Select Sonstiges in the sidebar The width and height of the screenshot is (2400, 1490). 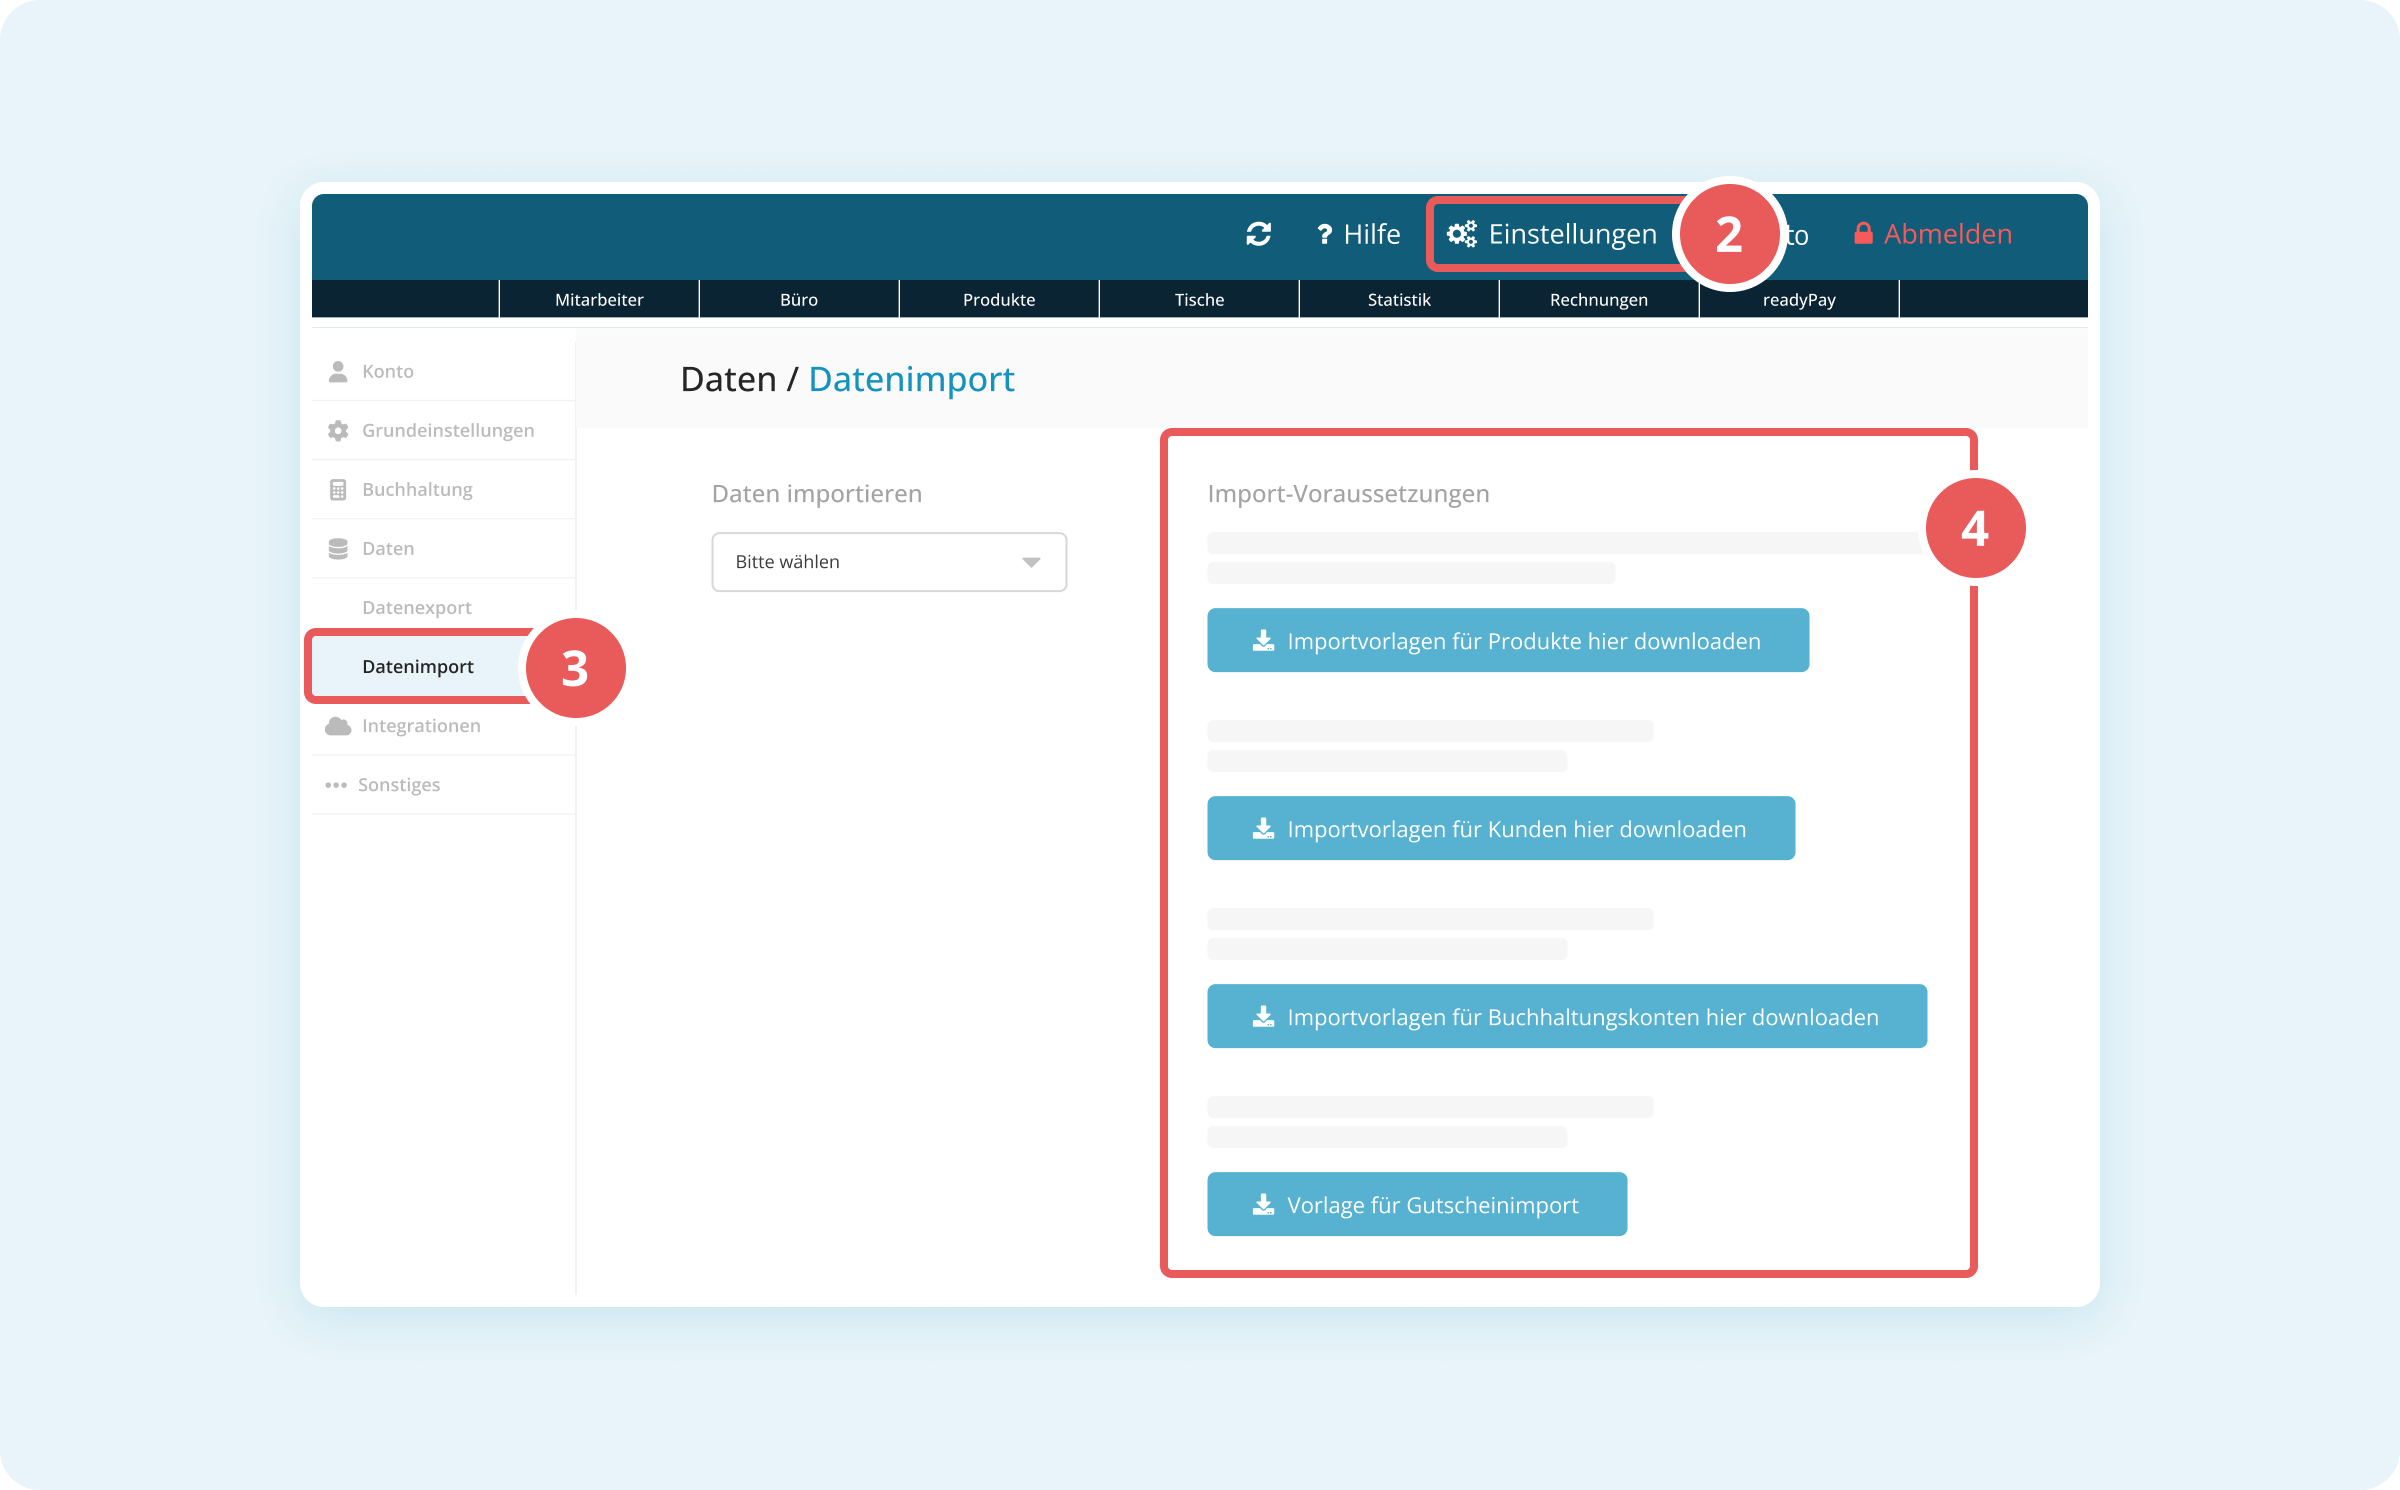[444, 785]
